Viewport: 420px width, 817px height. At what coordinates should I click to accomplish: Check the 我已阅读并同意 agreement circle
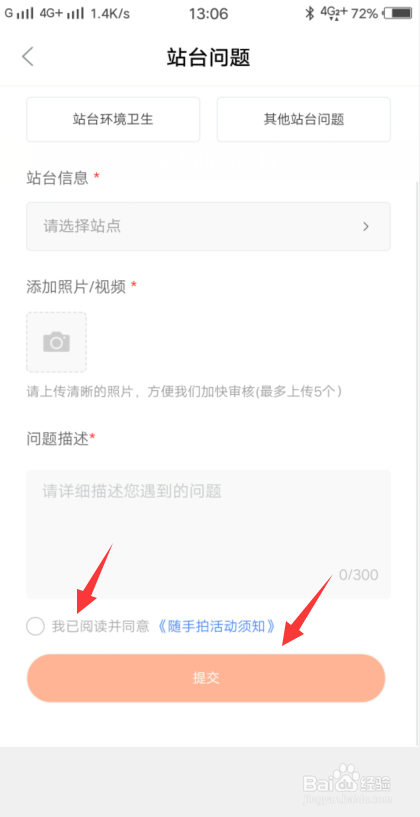pos(35,626)
